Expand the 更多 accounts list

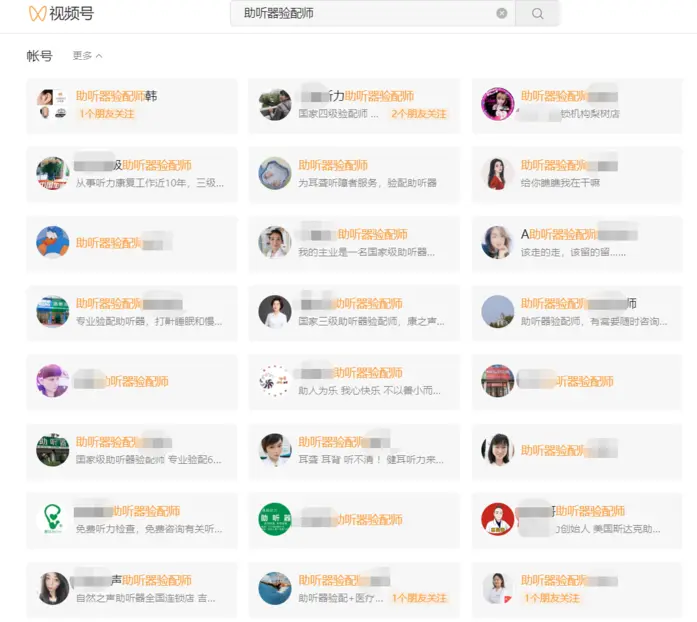click(87, 56)
